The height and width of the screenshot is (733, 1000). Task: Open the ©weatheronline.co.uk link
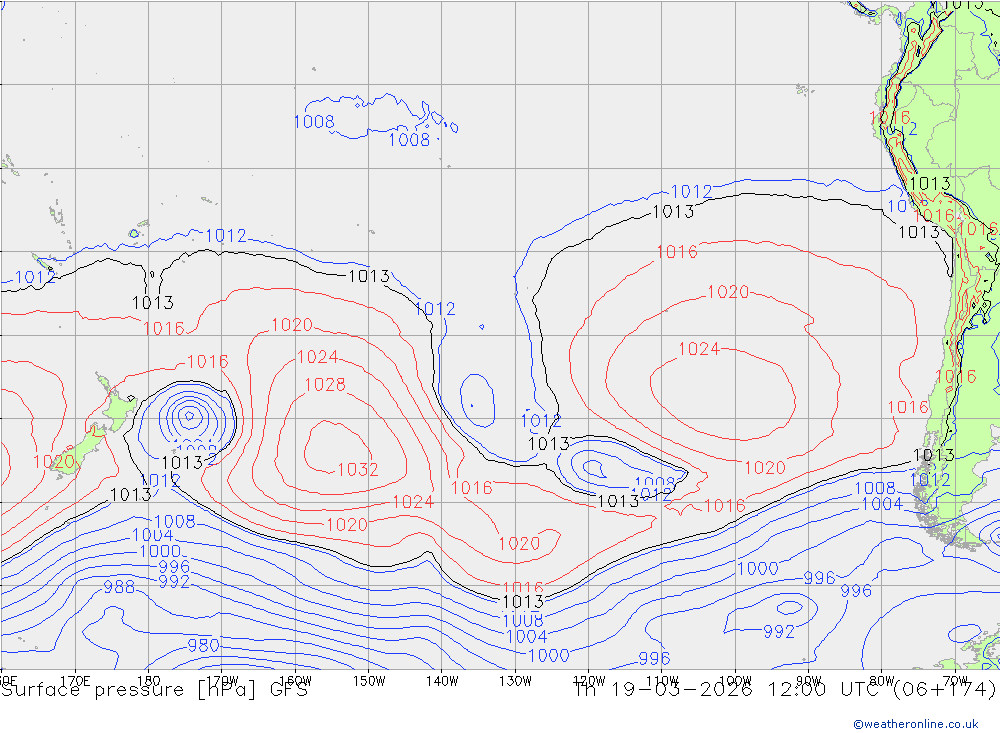click(916, 724)
